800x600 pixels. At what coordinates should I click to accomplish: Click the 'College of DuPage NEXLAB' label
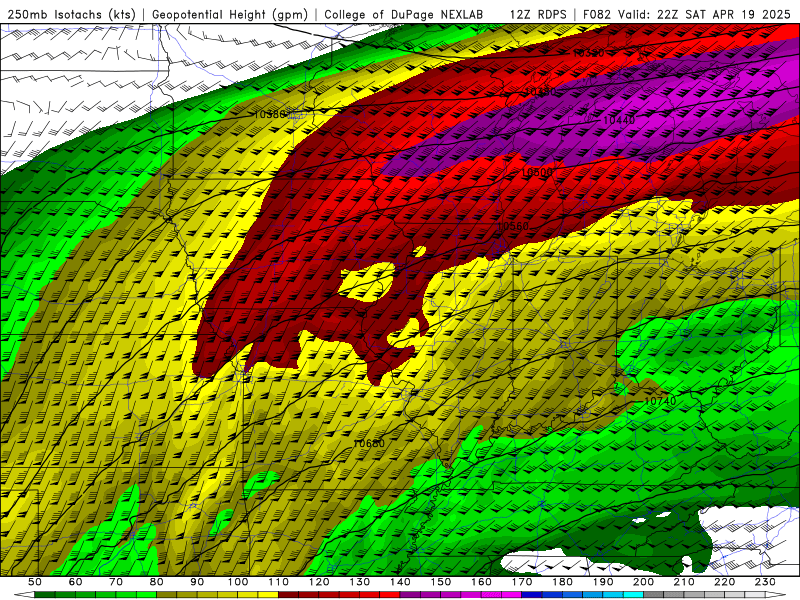coord(404,14)
